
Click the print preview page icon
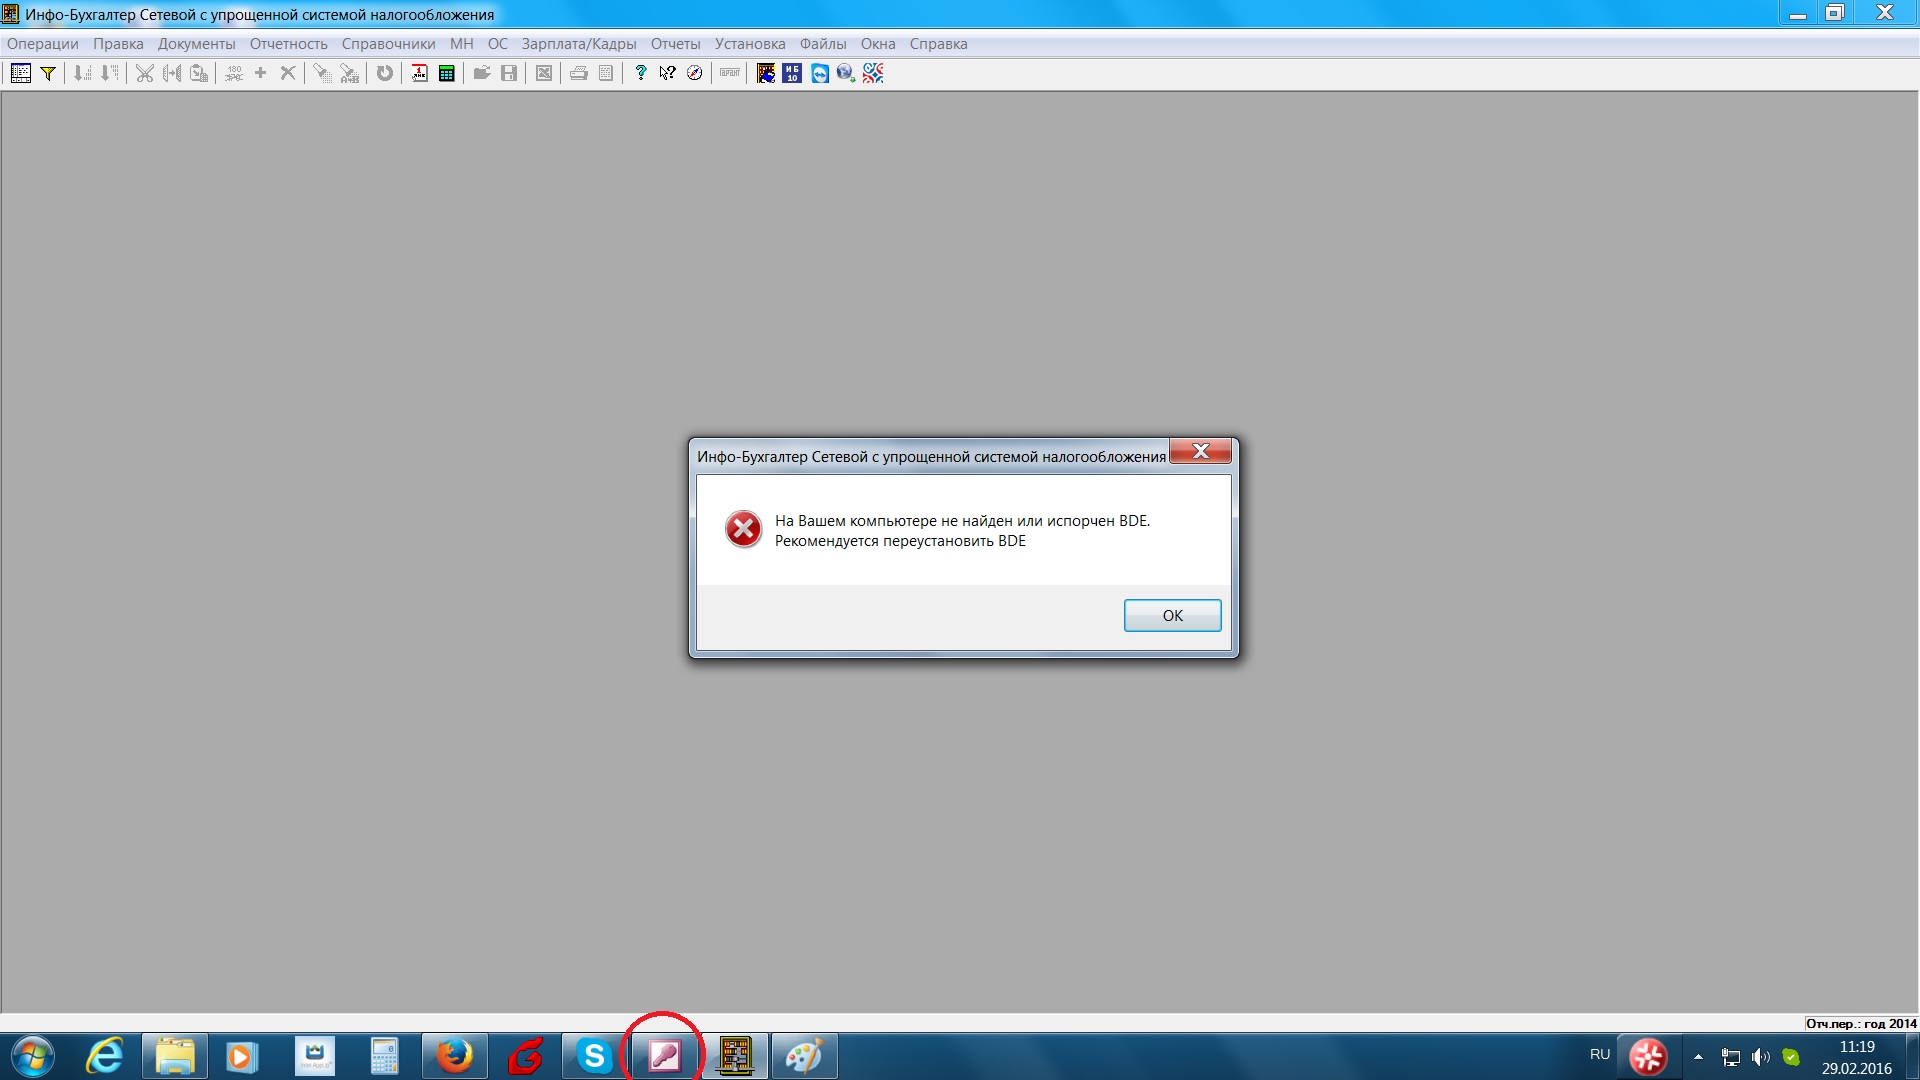tap(605, 73)
